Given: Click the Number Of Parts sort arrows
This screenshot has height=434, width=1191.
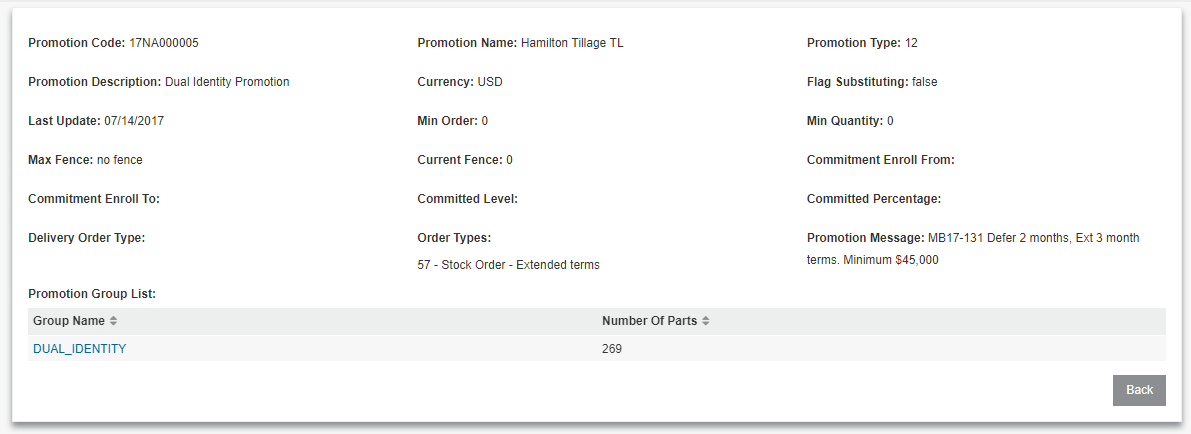Looking at the screenshot, I should coord(706,322).
